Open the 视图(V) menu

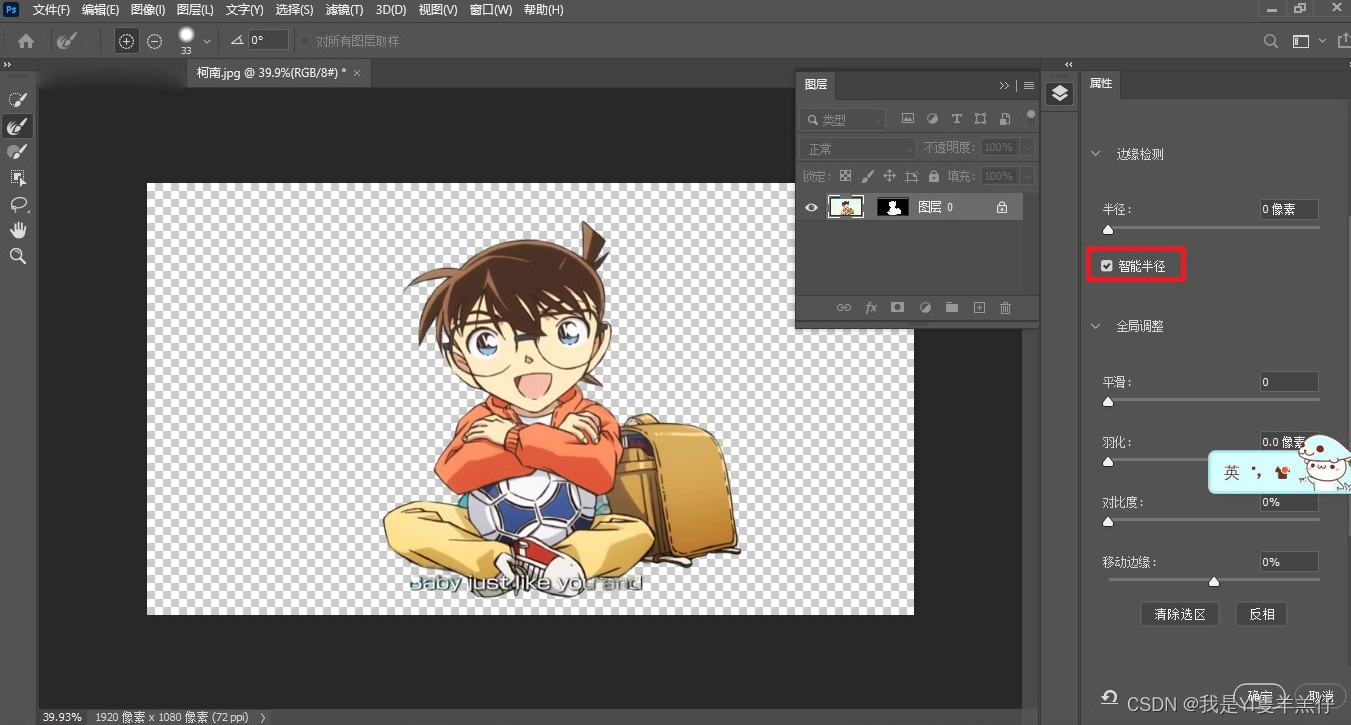click(x=438, y=10)
